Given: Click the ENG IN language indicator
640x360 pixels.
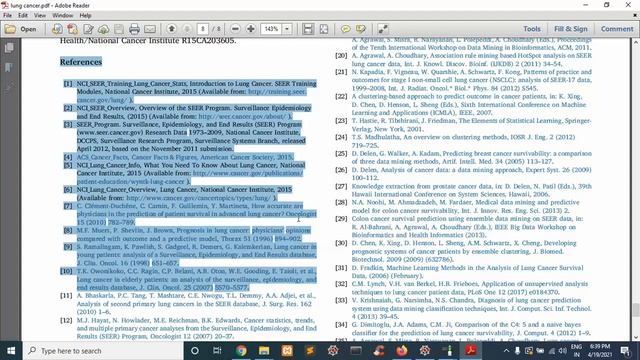Looking at the screenshot, I should pos(576,351).
